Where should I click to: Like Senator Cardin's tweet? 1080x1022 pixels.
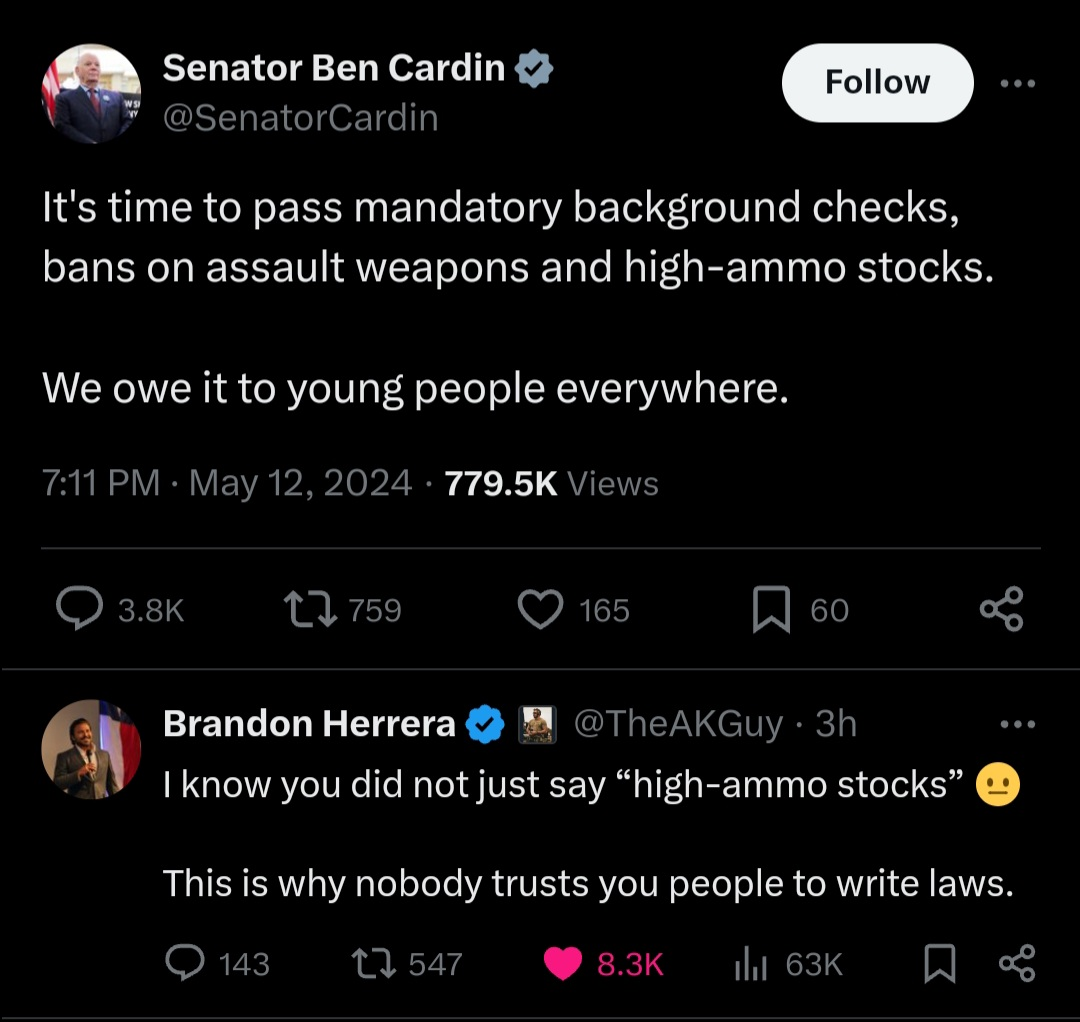(540, 609)
